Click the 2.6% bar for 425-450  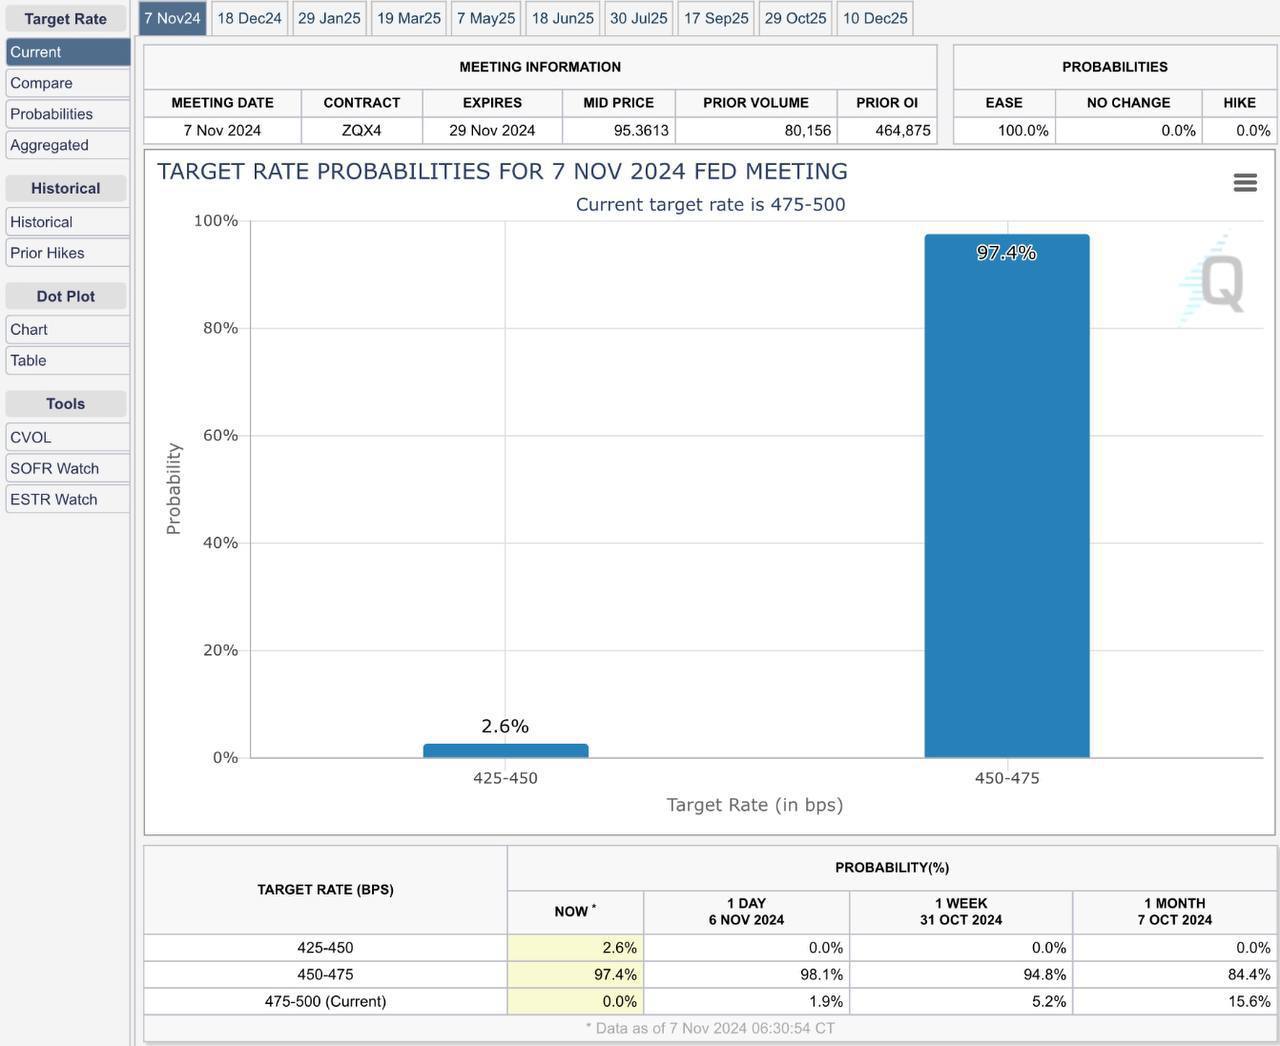[x=505, y=750]
